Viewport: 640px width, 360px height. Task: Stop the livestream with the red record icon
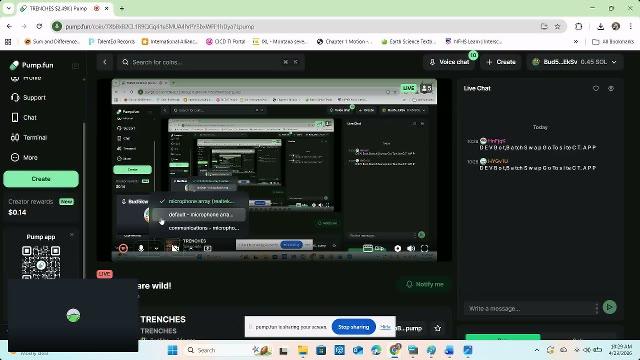[x=123, y=248]
